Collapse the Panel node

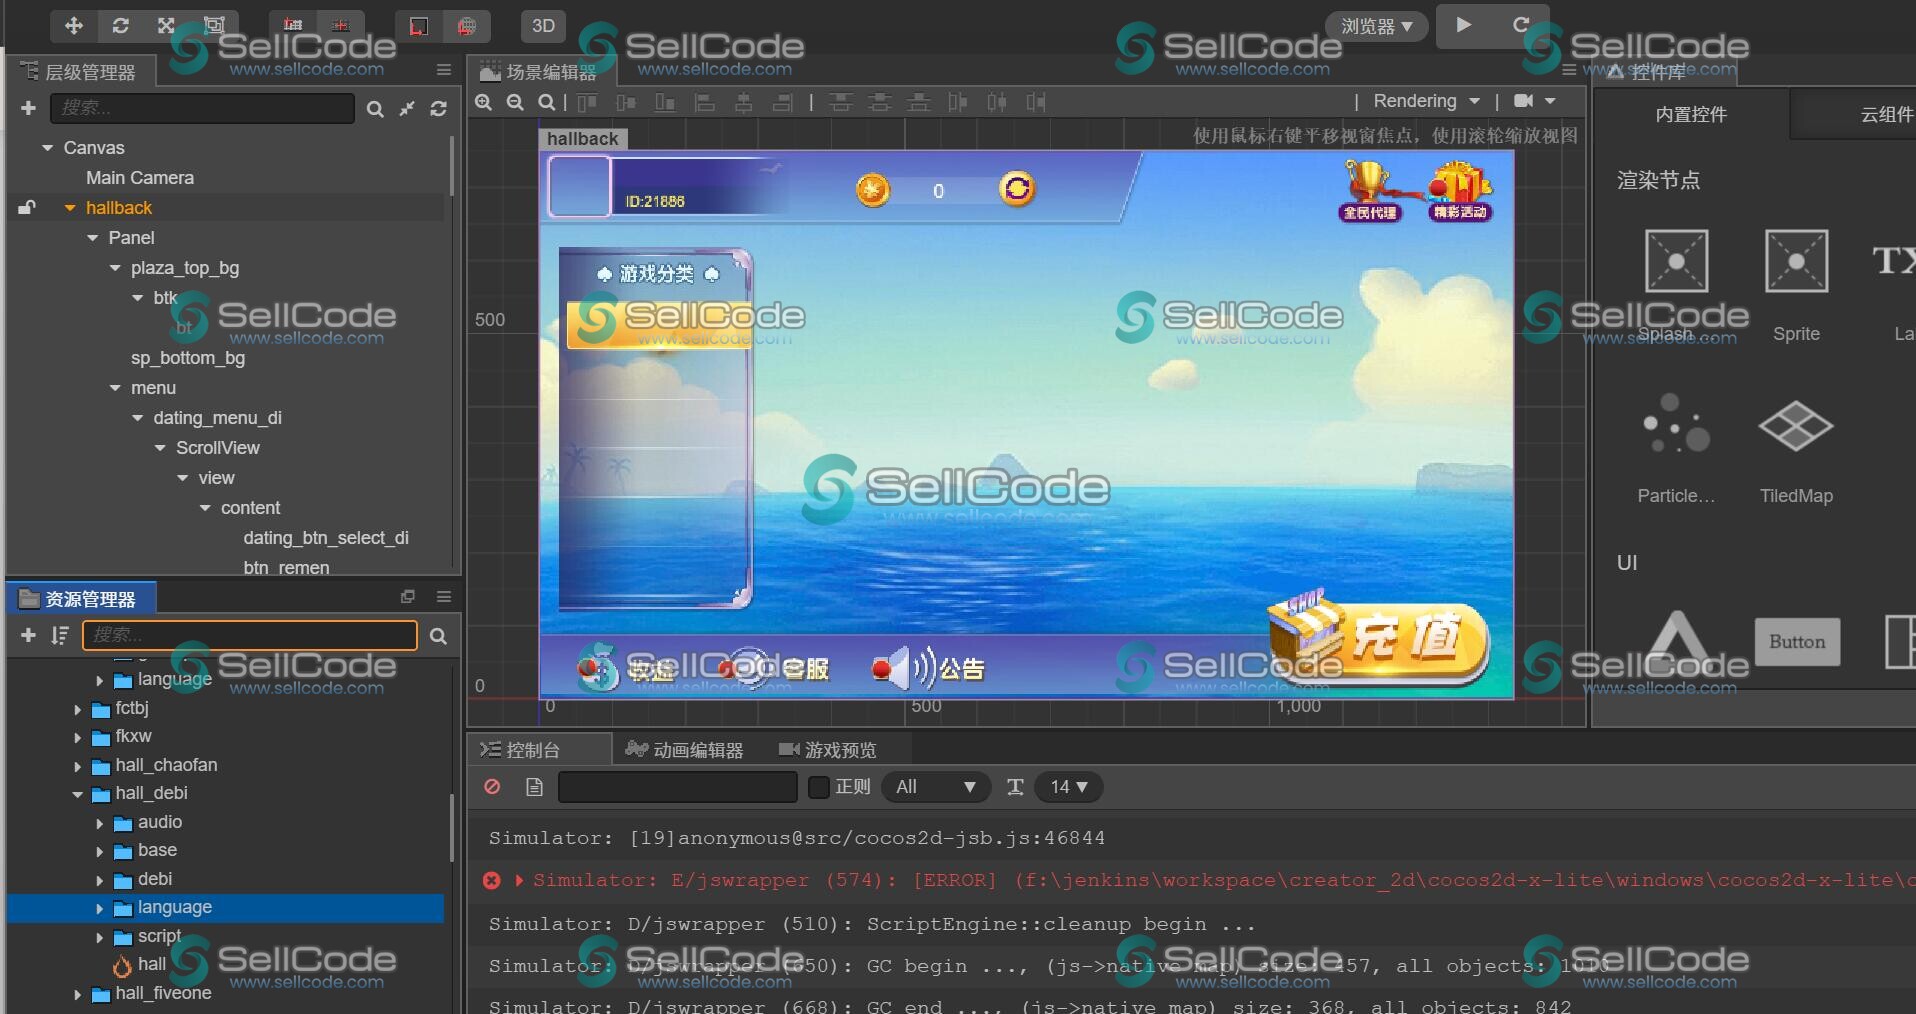tap(92, 238)
